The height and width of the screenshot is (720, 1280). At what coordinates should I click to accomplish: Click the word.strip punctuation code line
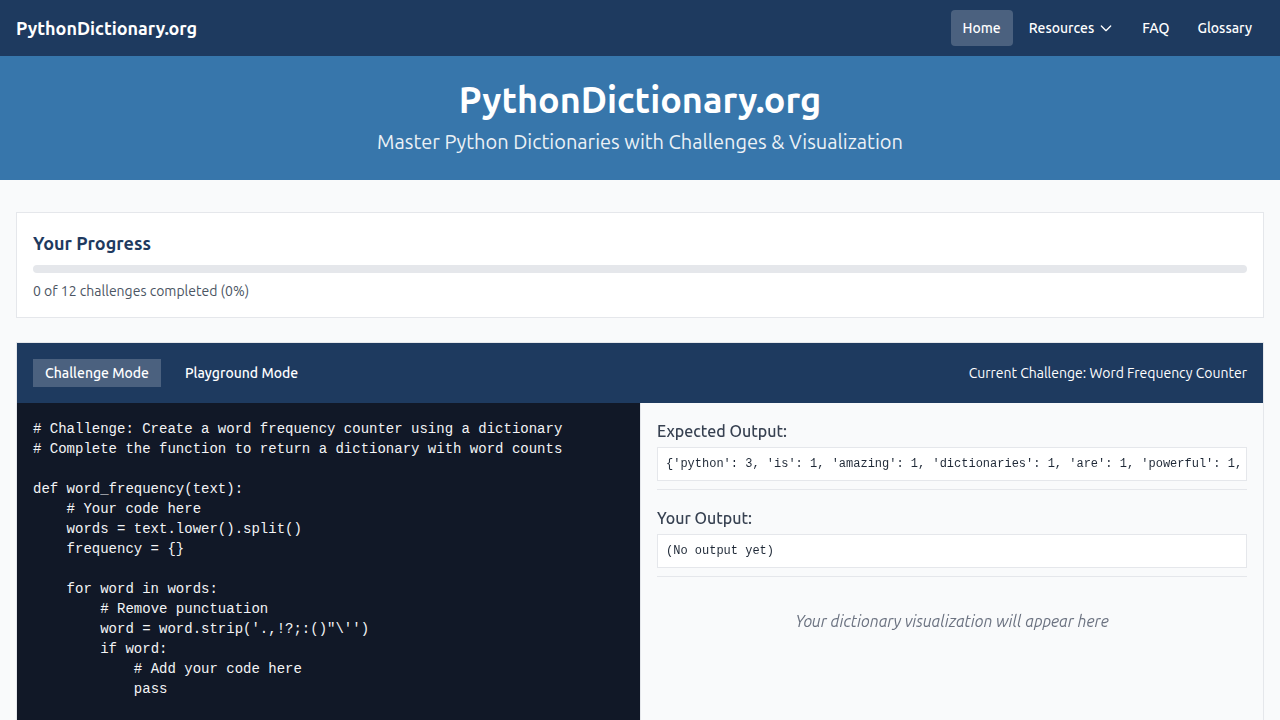coord(235,628)
